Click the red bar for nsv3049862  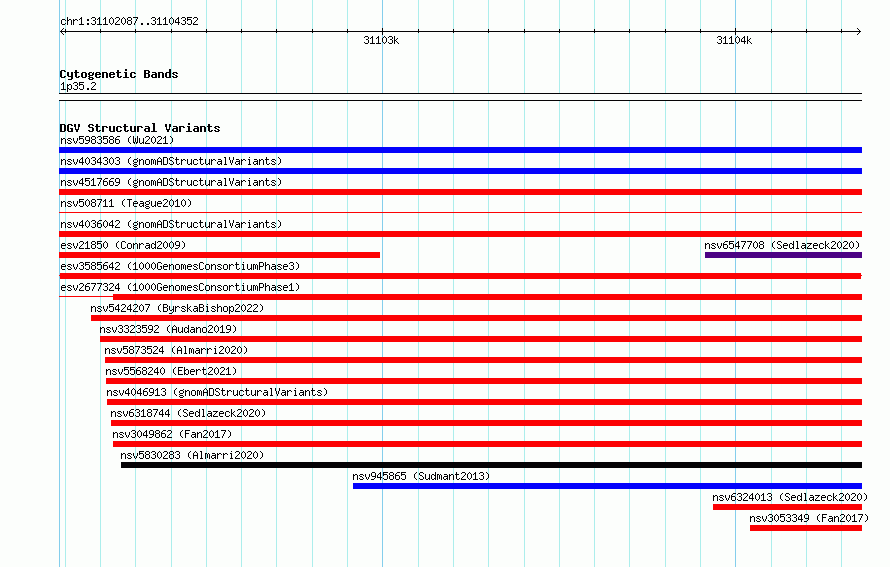(x=488, y=444)
